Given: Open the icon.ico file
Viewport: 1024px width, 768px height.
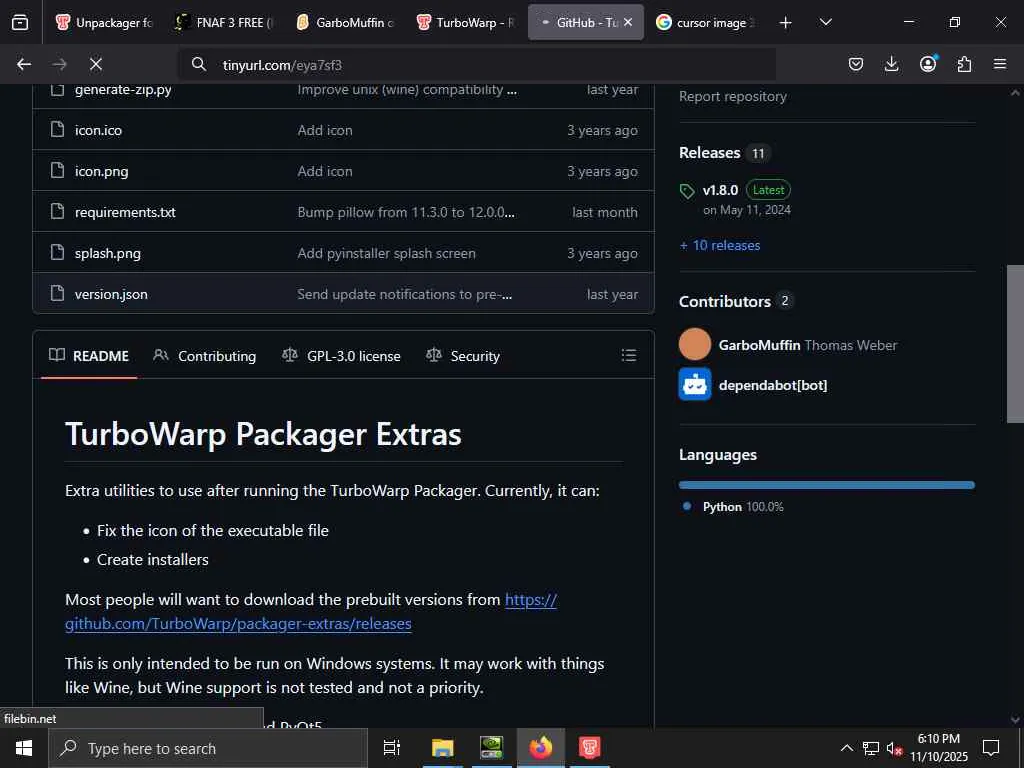Looking at the screenshot, I should point(98,130).
